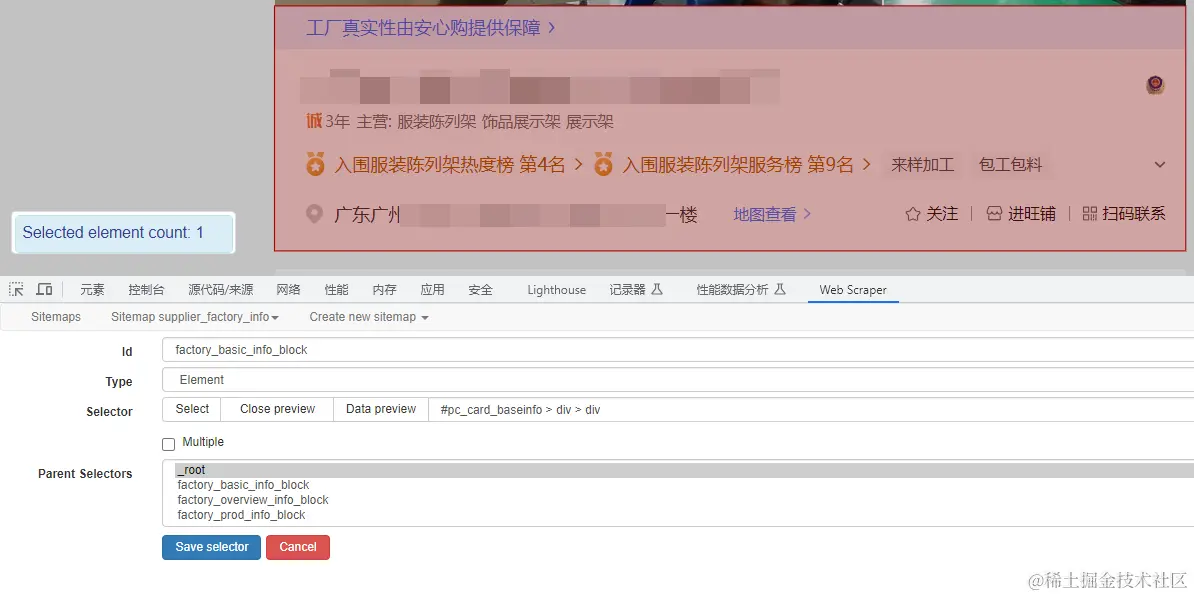Click the star icon next to 关注

(x=911, y=213)
